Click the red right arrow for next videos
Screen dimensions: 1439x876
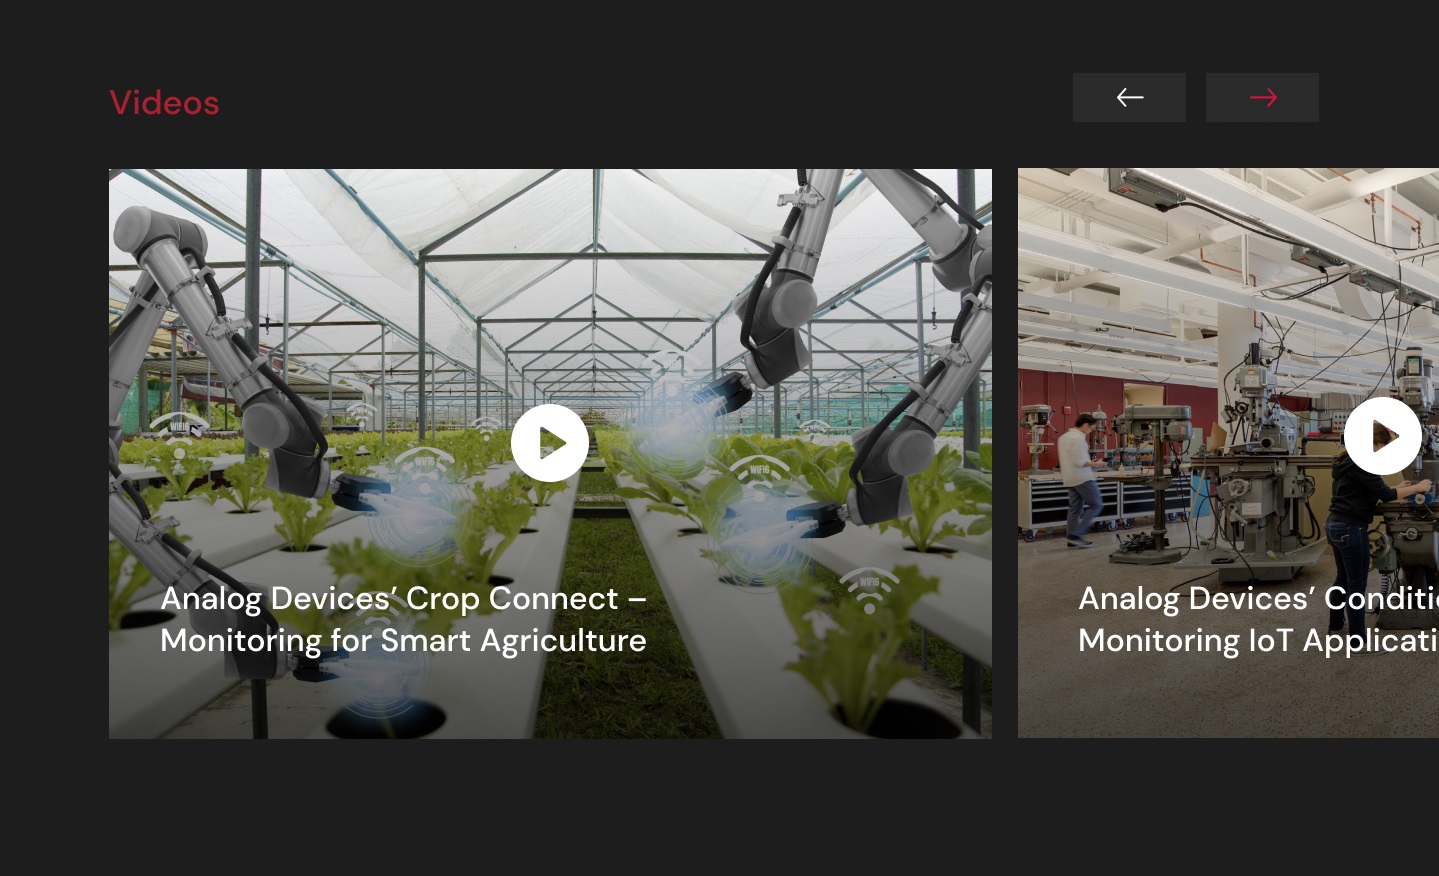[x=1262, y=97]
